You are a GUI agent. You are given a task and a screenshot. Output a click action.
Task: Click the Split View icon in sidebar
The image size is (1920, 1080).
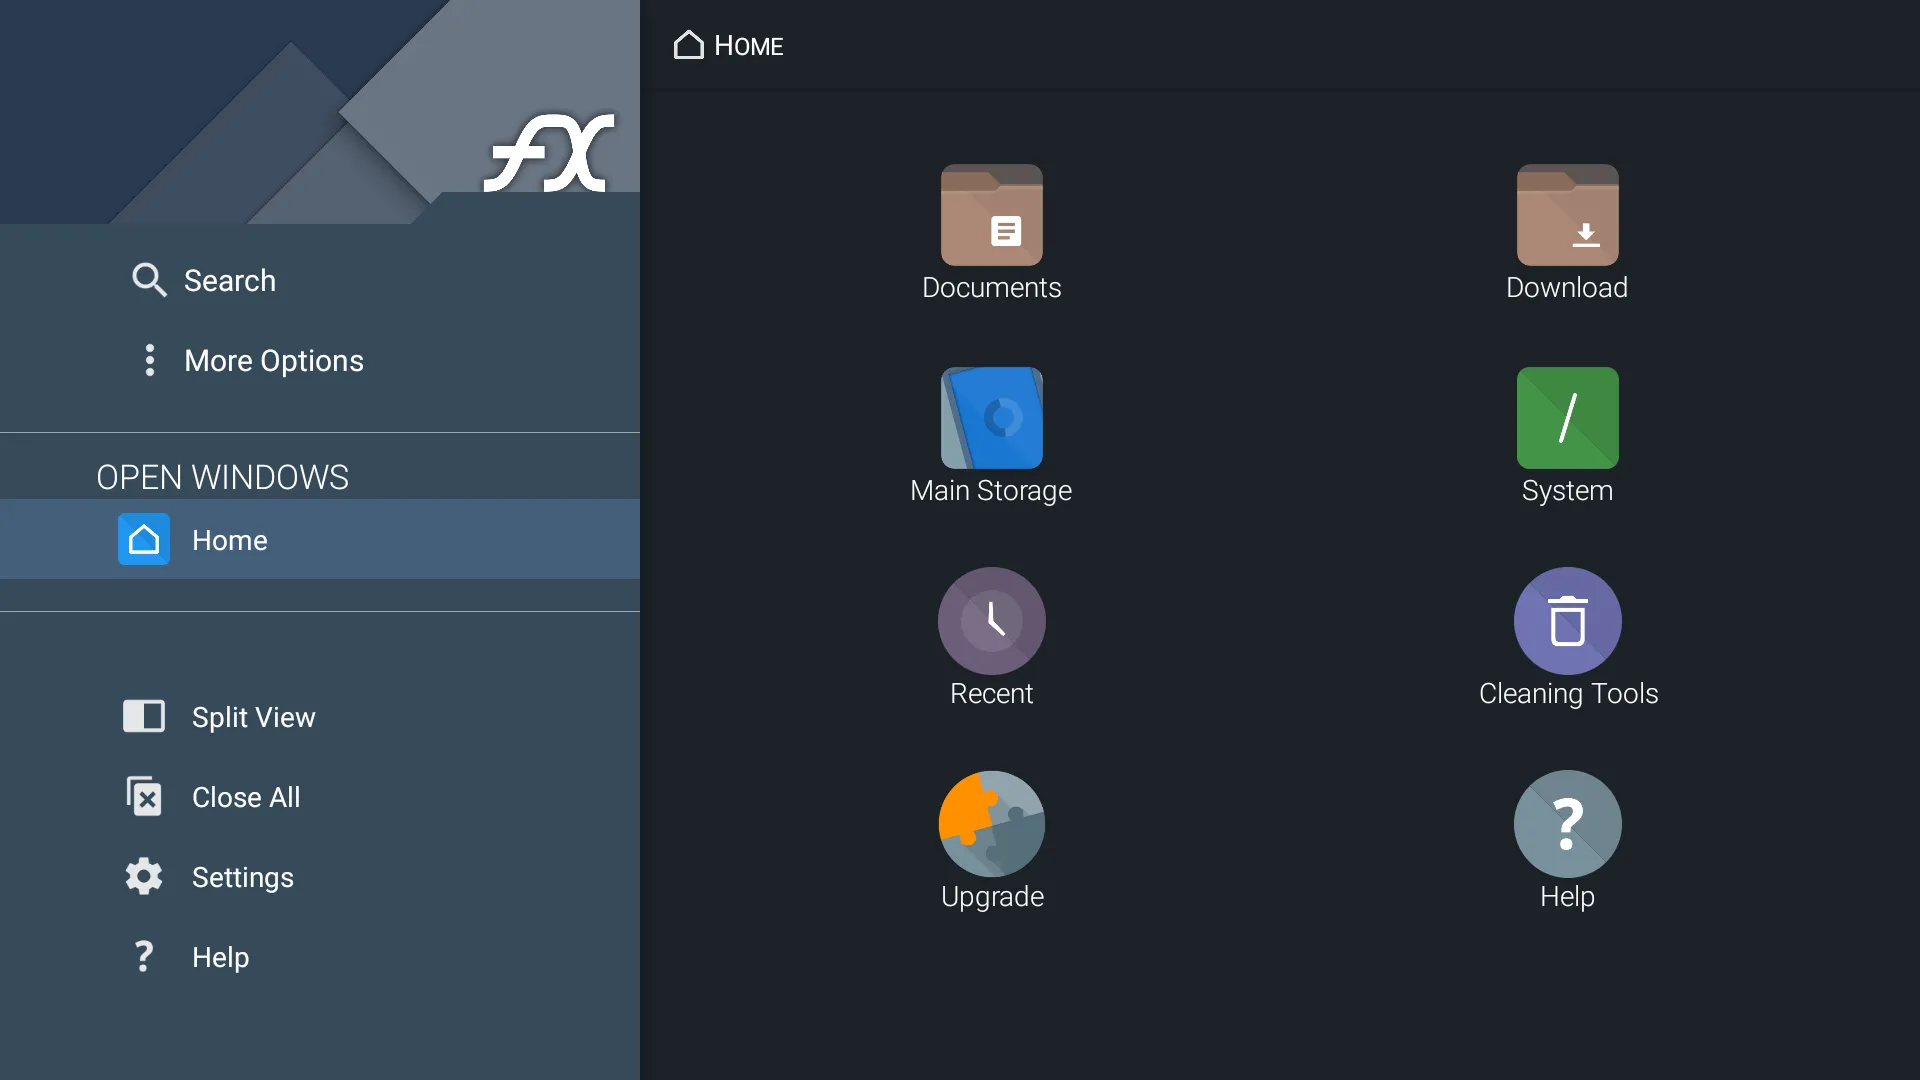144,716
